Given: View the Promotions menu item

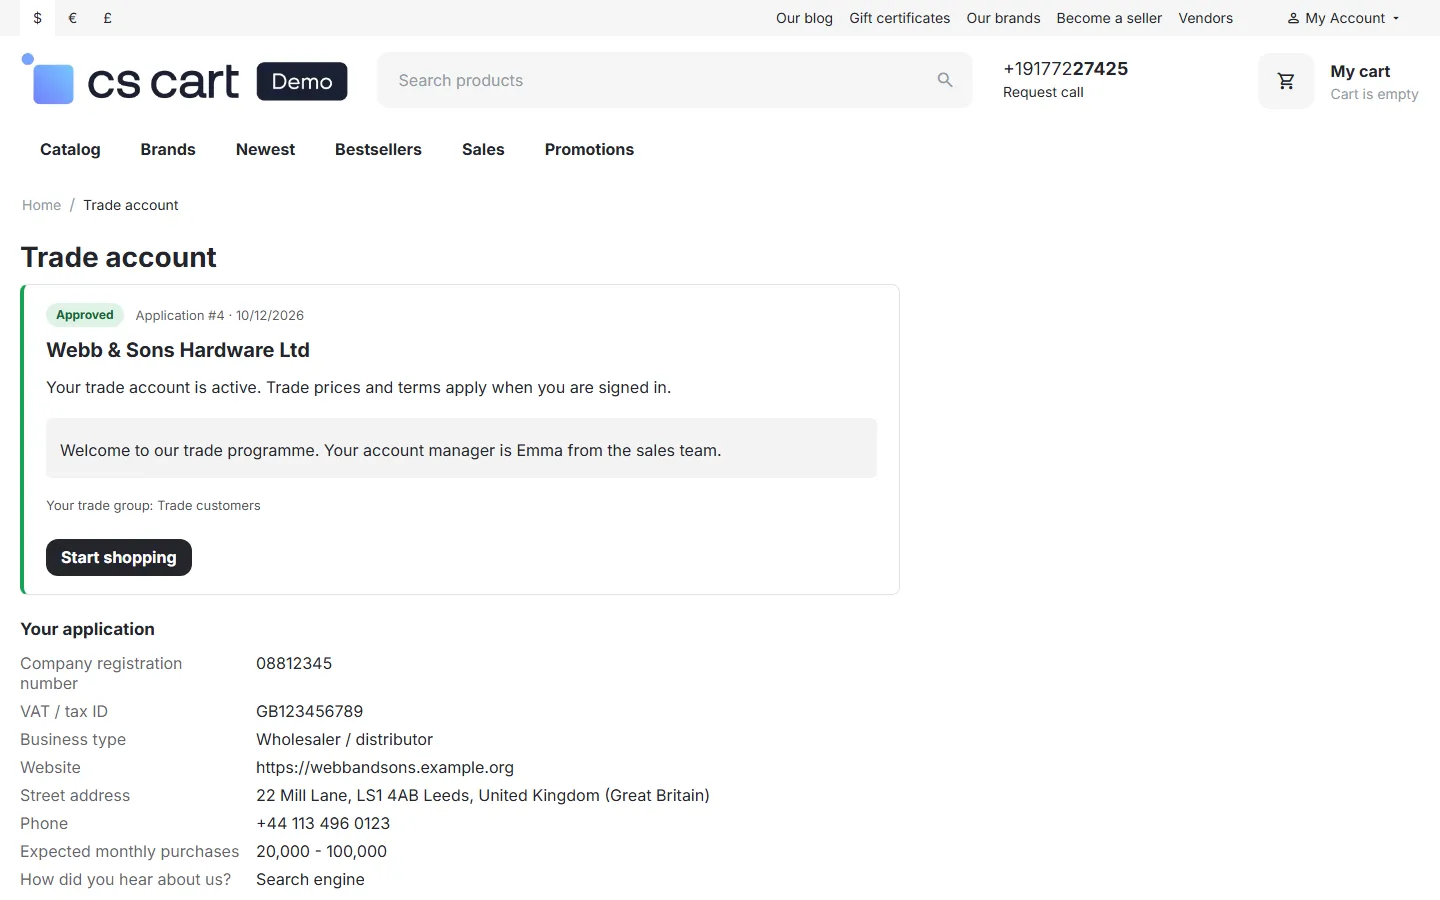Looking at the screenshot, I should 589,149.
